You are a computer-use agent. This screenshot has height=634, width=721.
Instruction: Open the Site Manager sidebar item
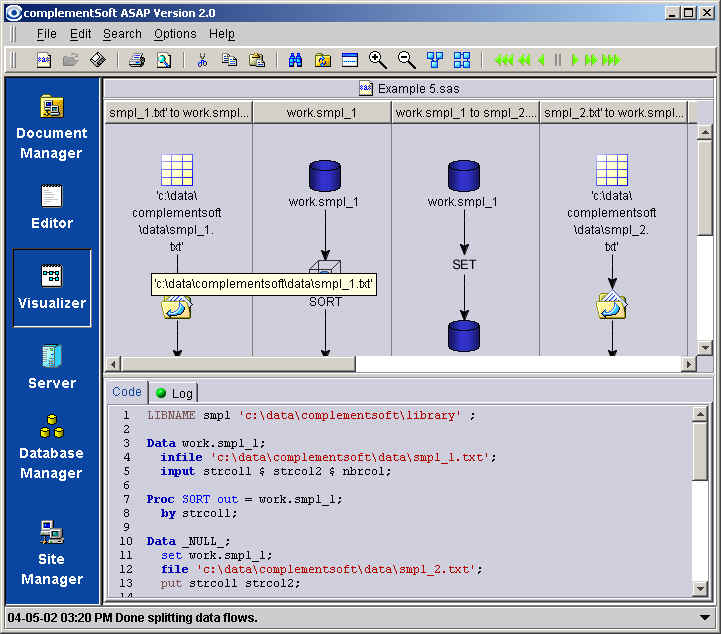pos(52,553)
